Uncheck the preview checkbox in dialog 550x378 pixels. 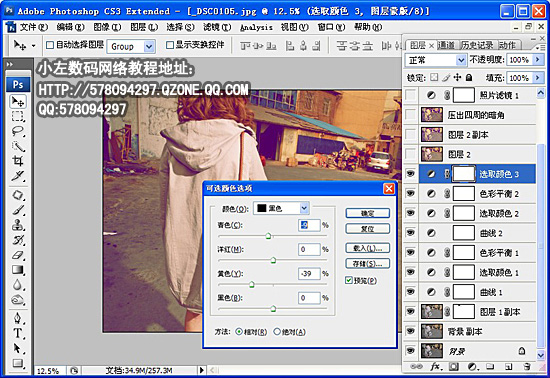(349, 280)
